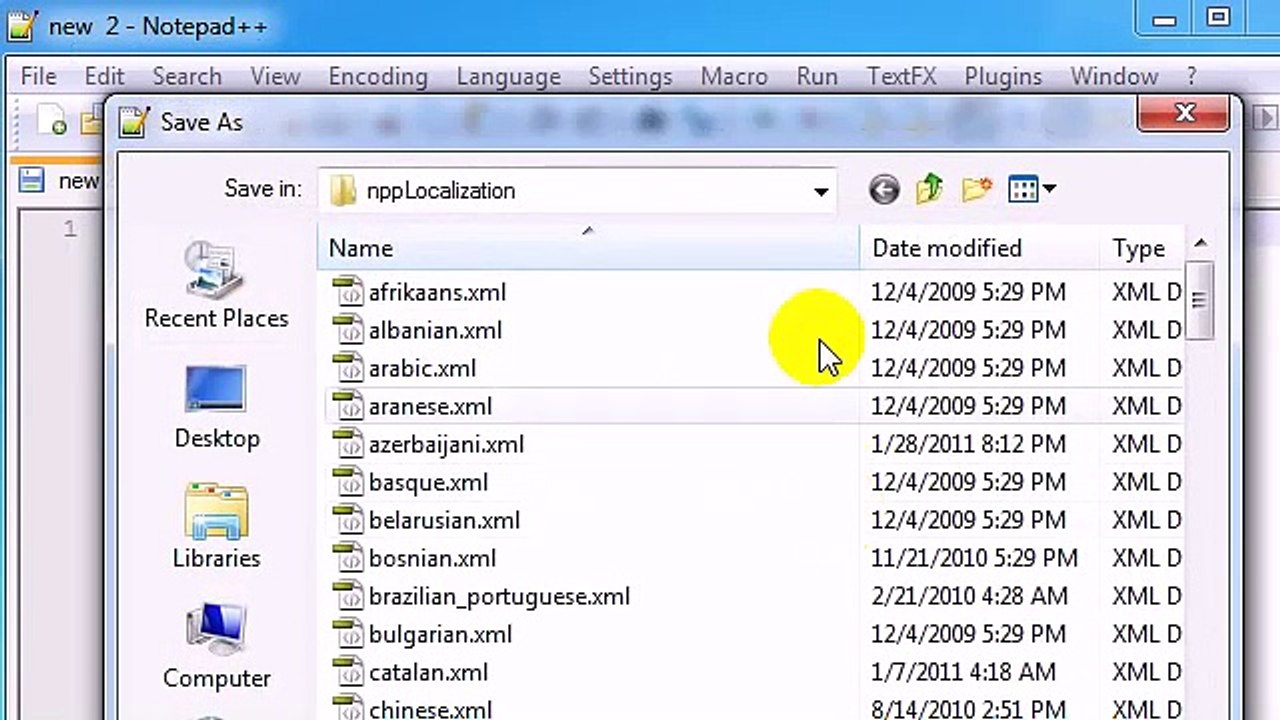Click the date 1/28/2011 8:12 PM

point(968,444)
